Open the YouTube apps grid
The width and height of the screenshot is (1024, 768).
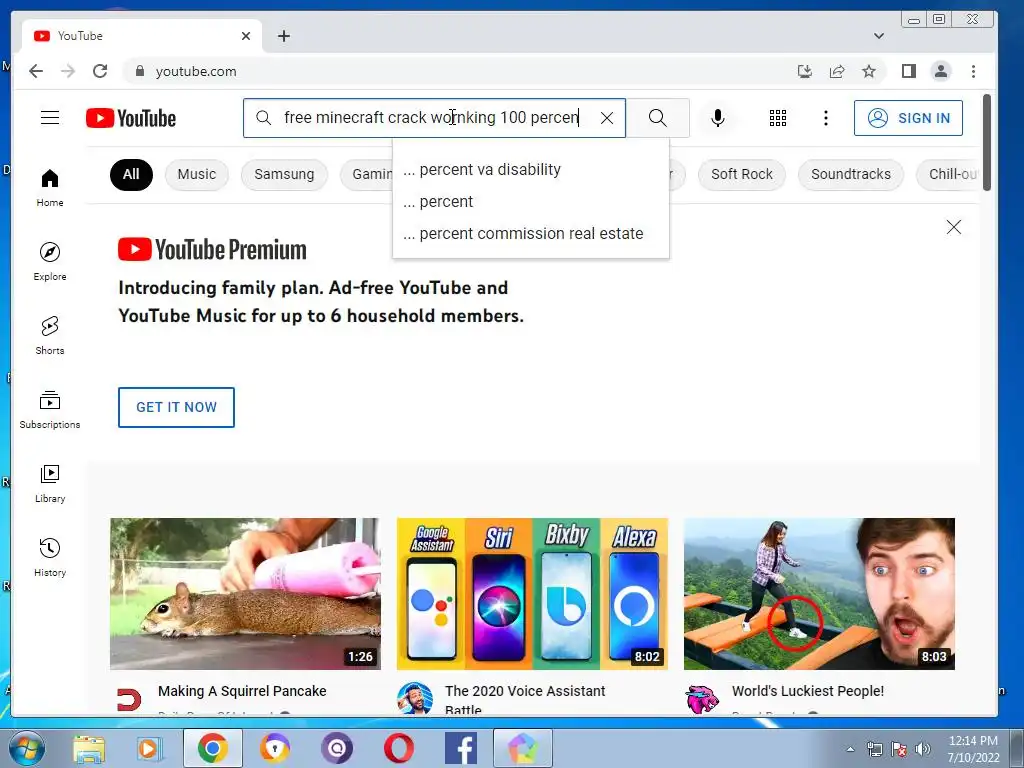(x=777, y=118)
